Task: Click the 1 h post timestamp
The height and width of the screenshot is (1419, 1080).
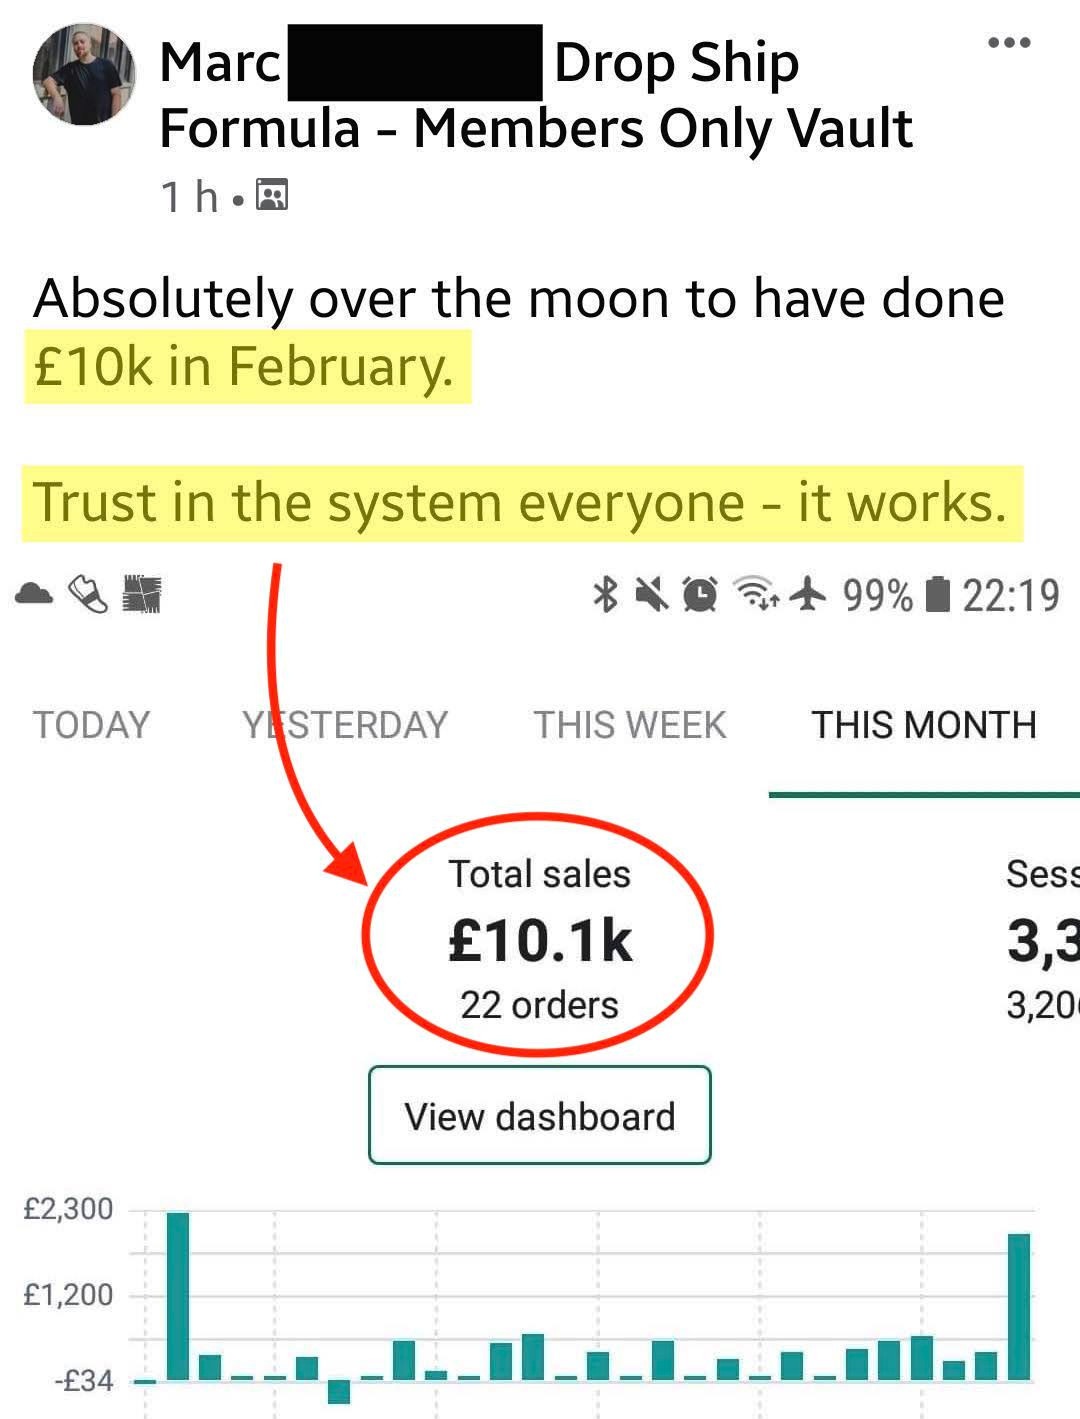Action: [189, 196]
